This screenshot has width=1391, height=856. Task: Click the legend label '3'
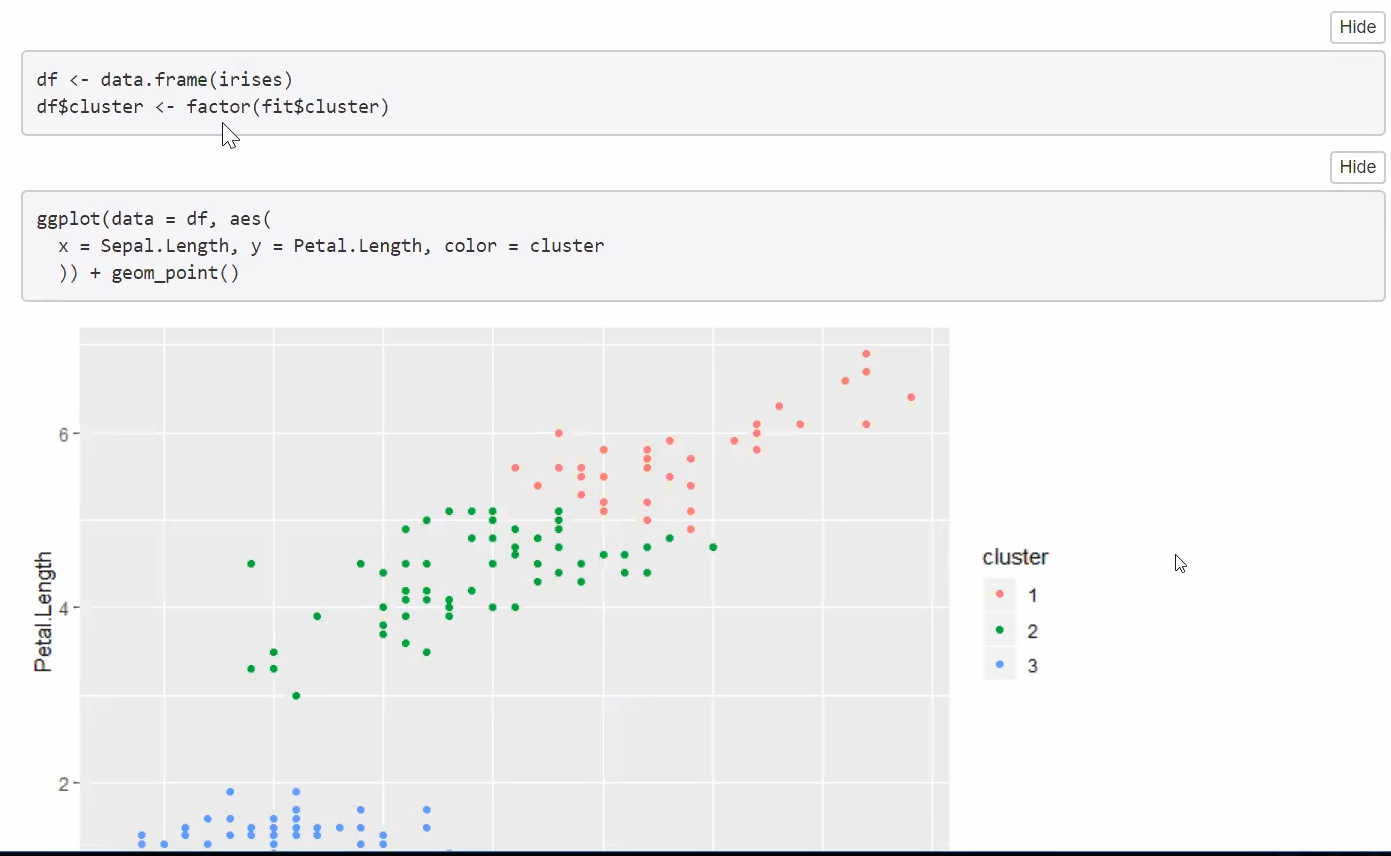point(1033,666)
